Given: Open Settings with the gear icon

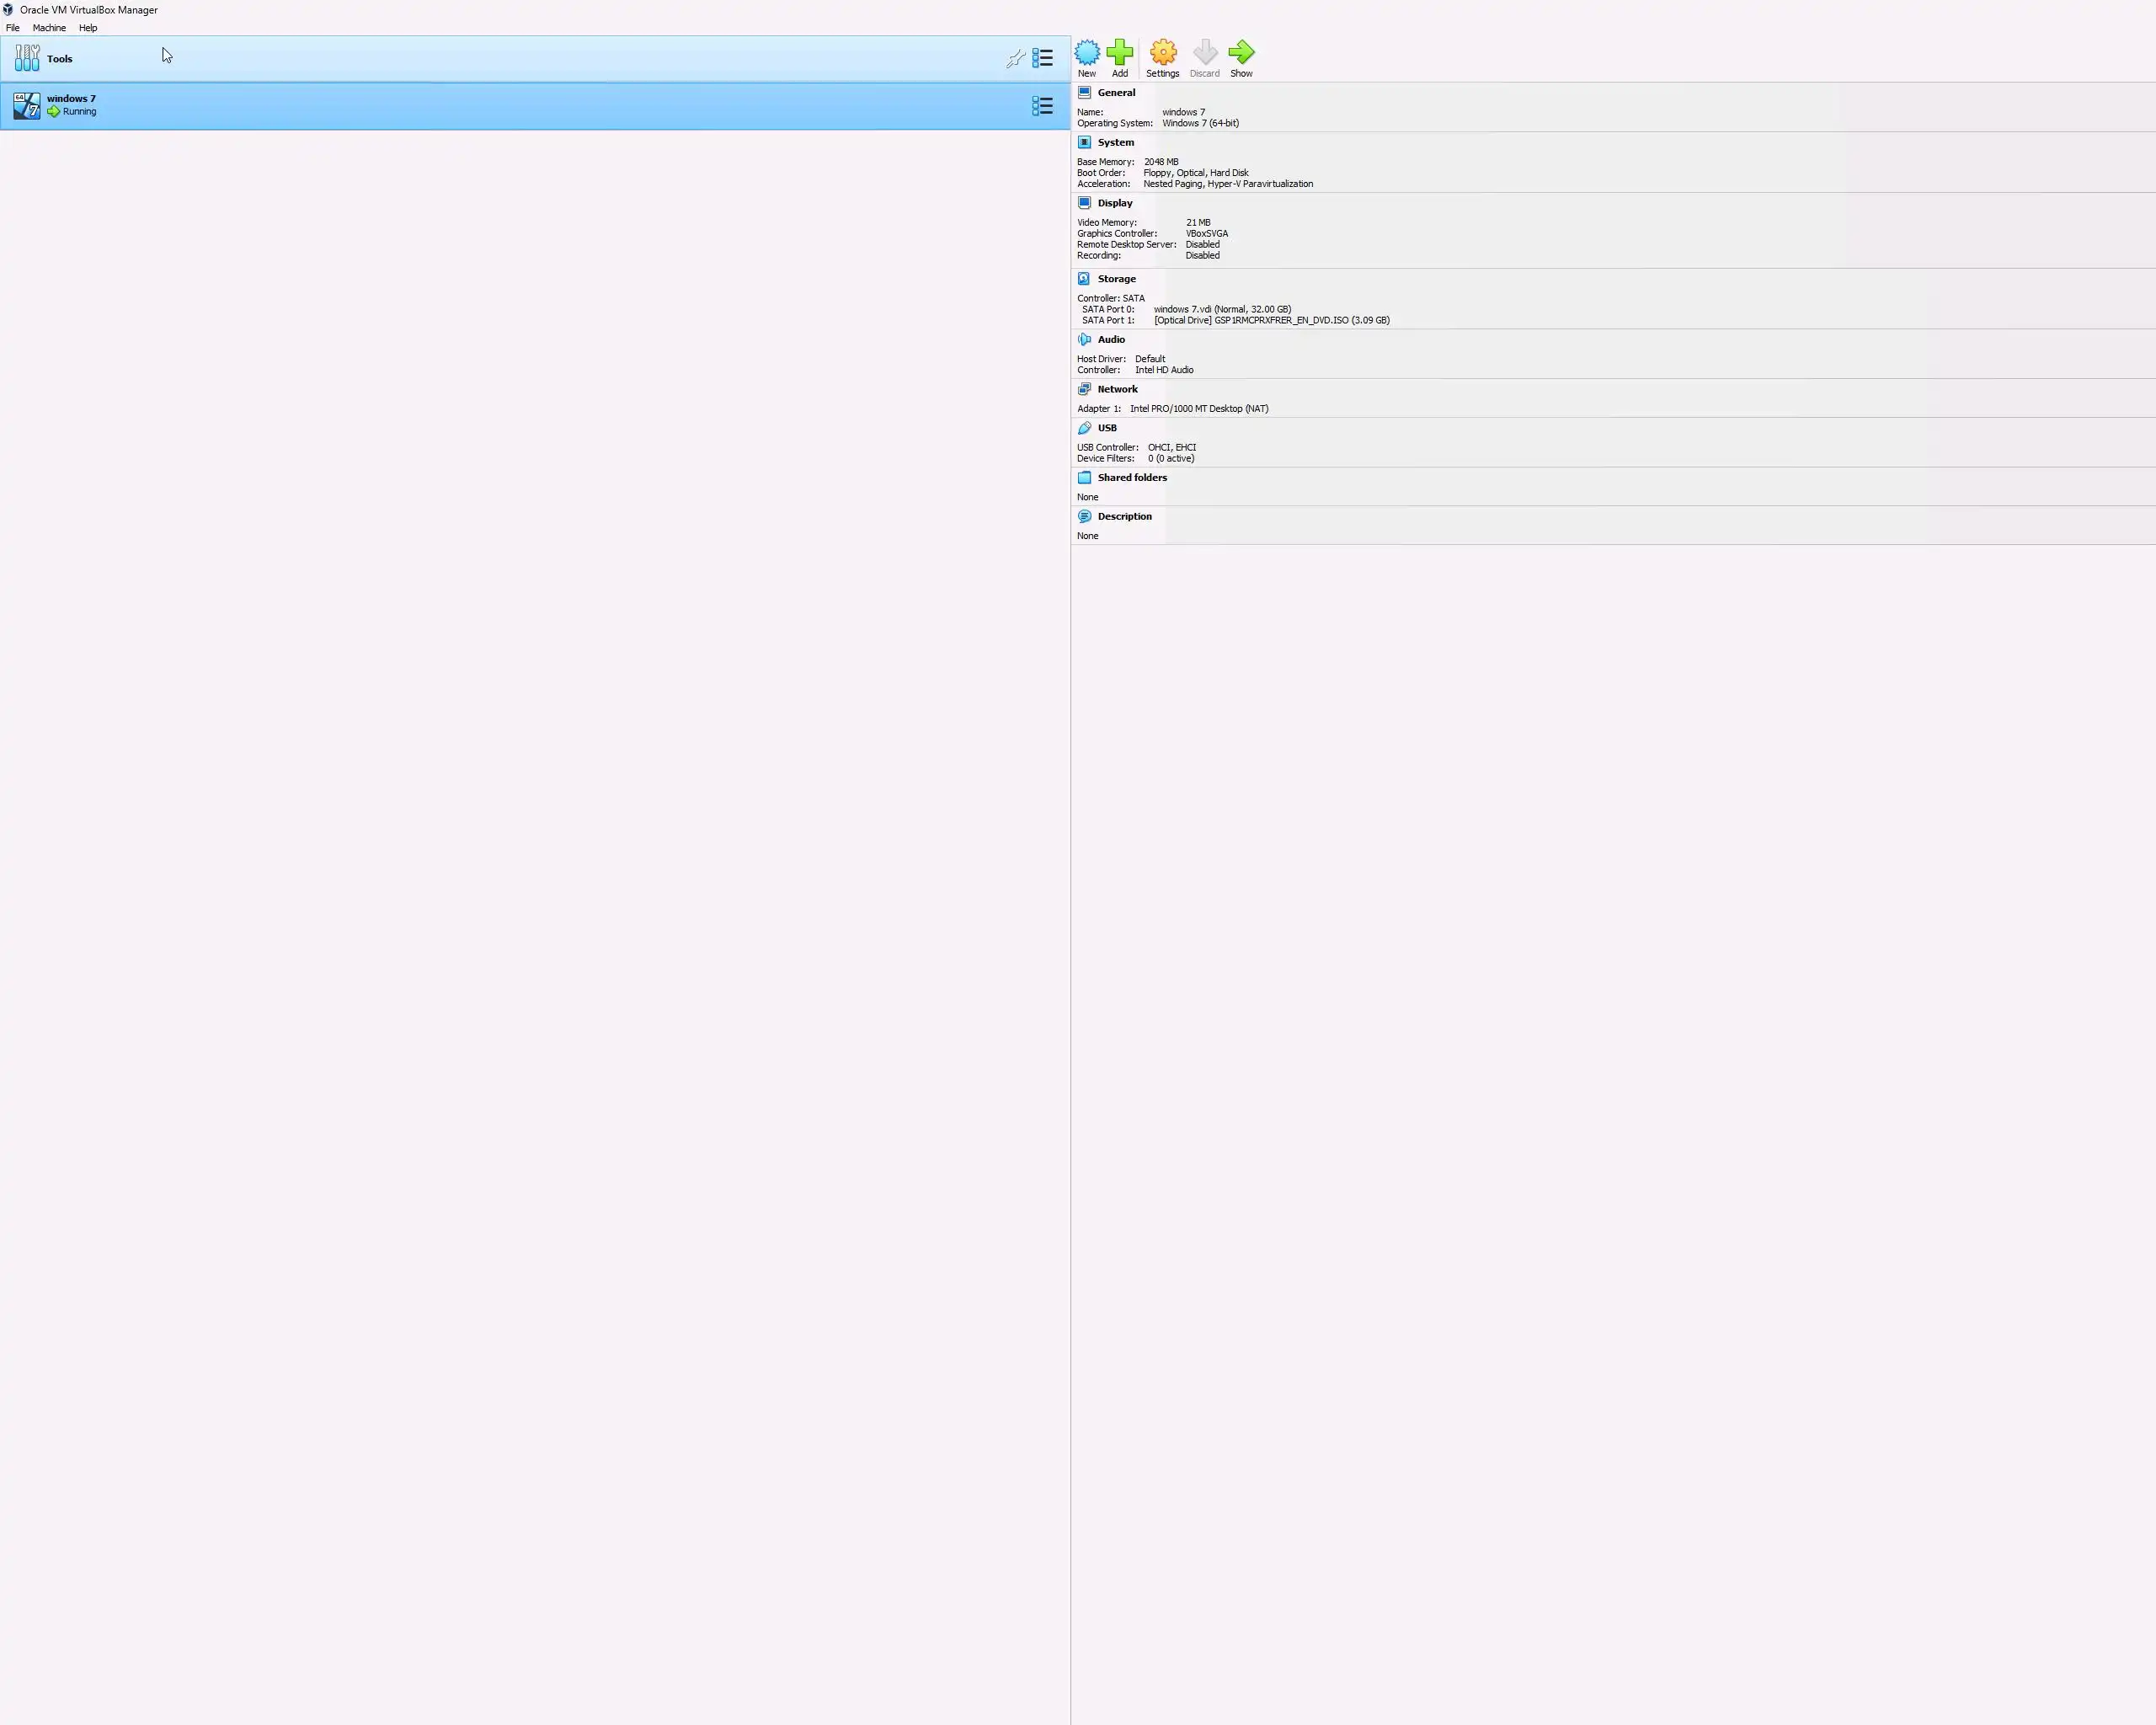Looking at the screenshot, I should point(1162,53).
